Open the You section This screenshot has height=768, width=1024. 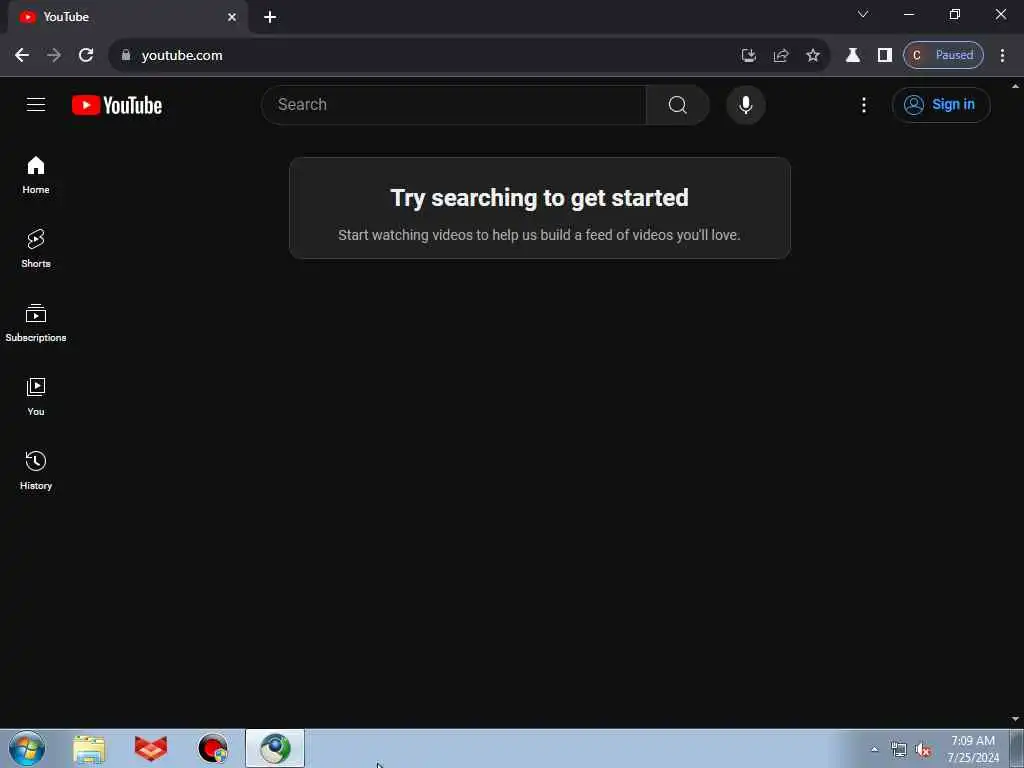[x=36, y=396]
